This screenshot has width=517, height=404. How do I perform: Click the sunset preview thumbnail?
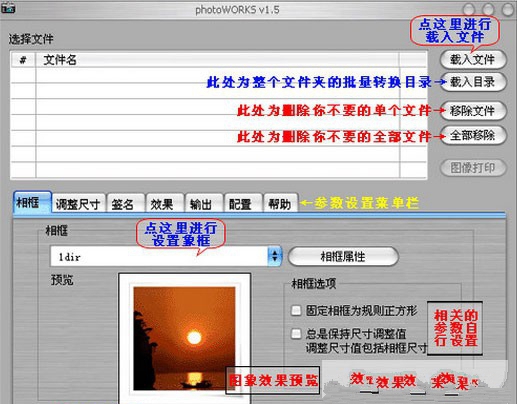(185, 338)
